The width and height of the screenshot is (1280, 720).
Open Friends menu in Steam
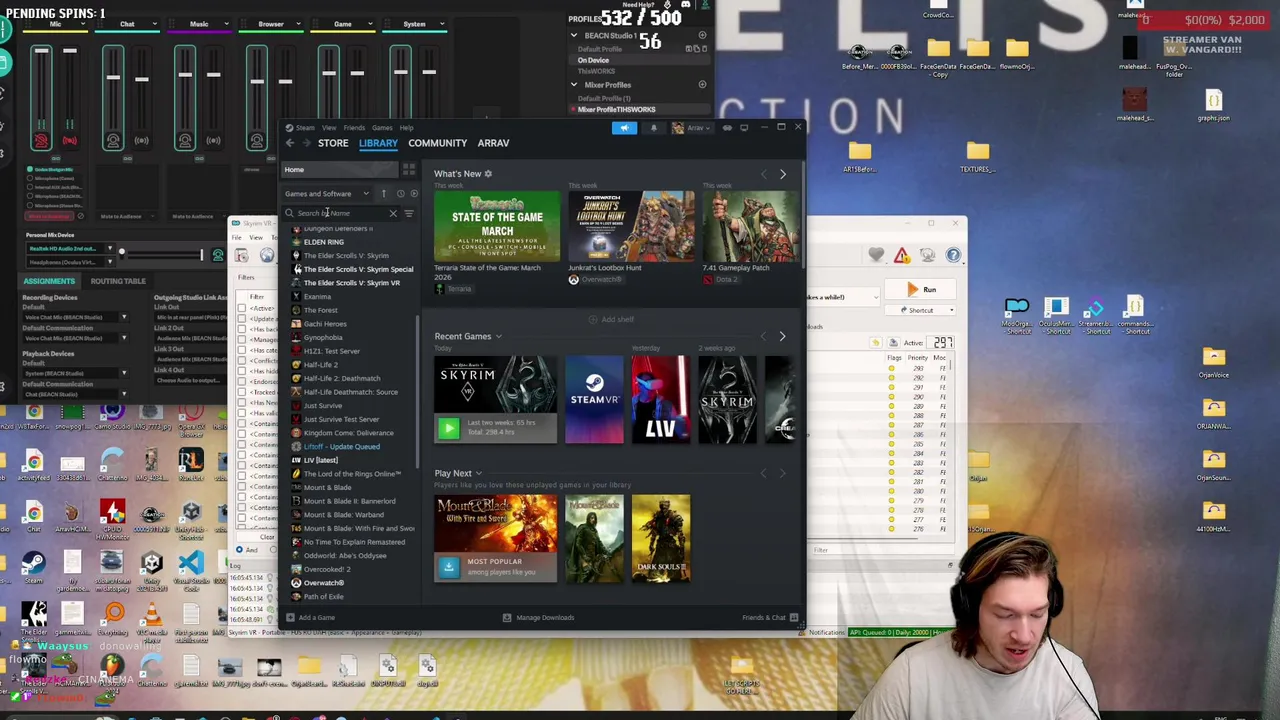tap(354, 128)
